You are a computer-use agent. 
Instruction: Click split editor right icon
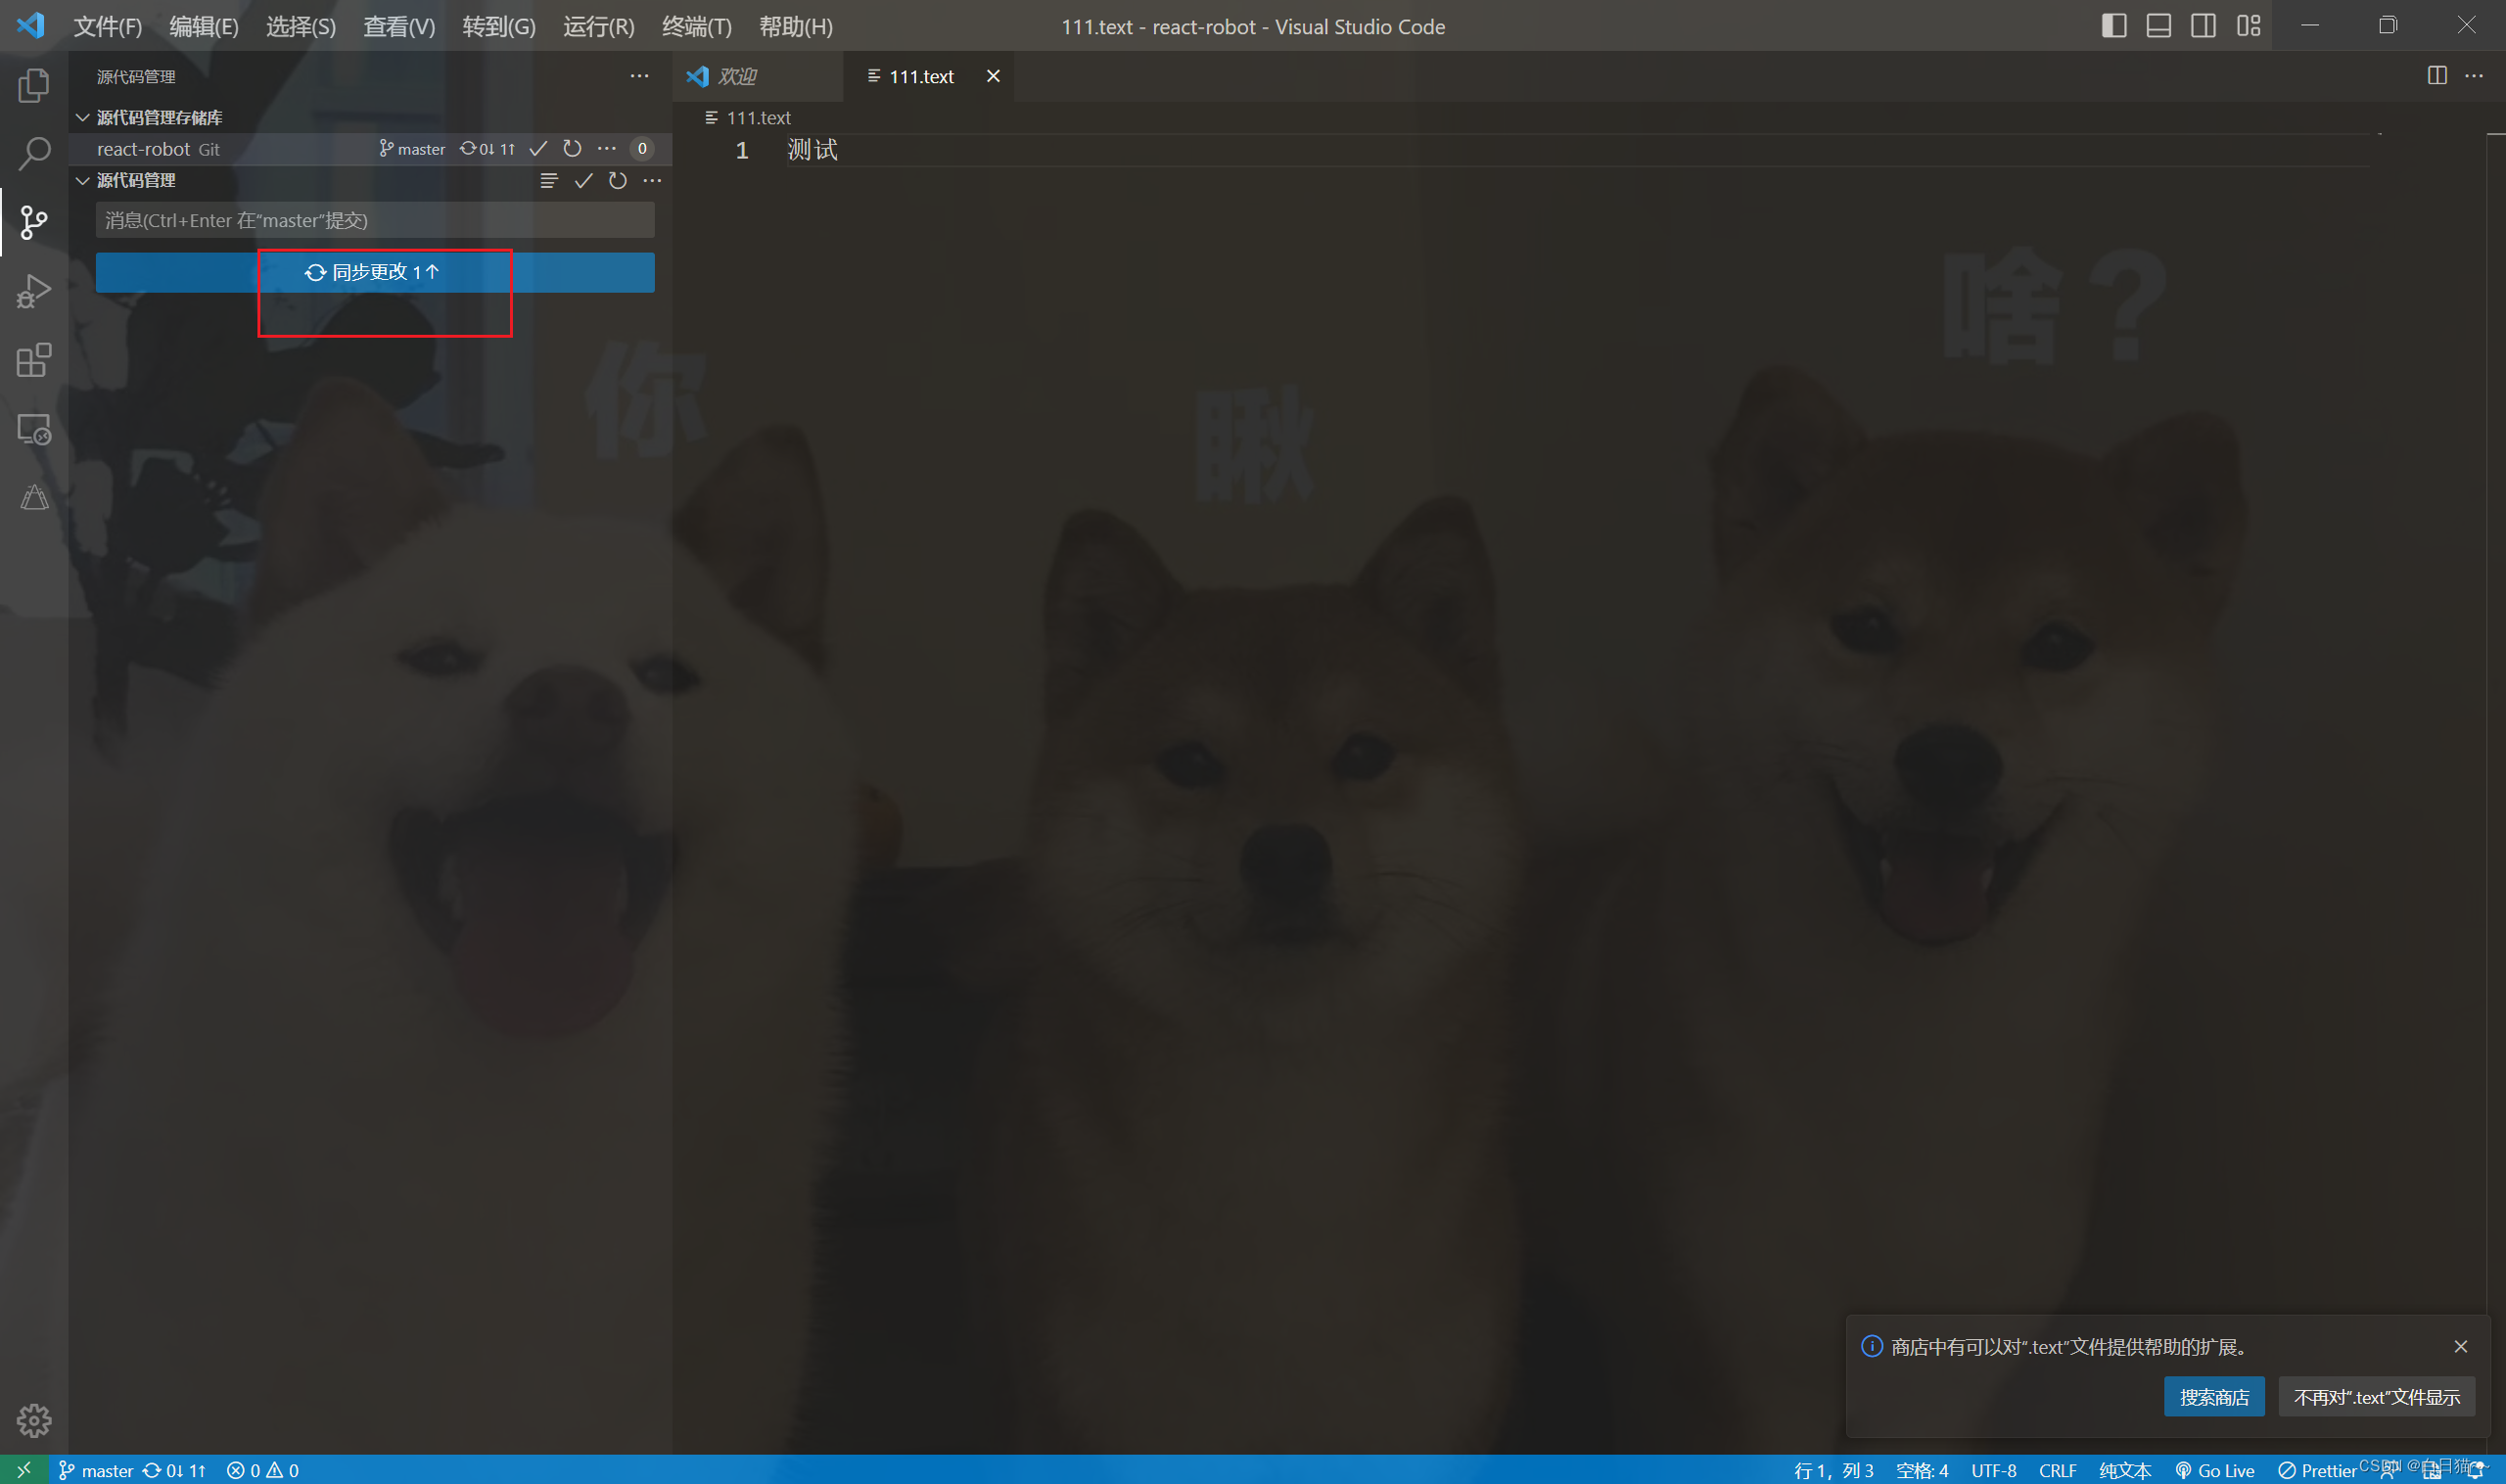2436,76
